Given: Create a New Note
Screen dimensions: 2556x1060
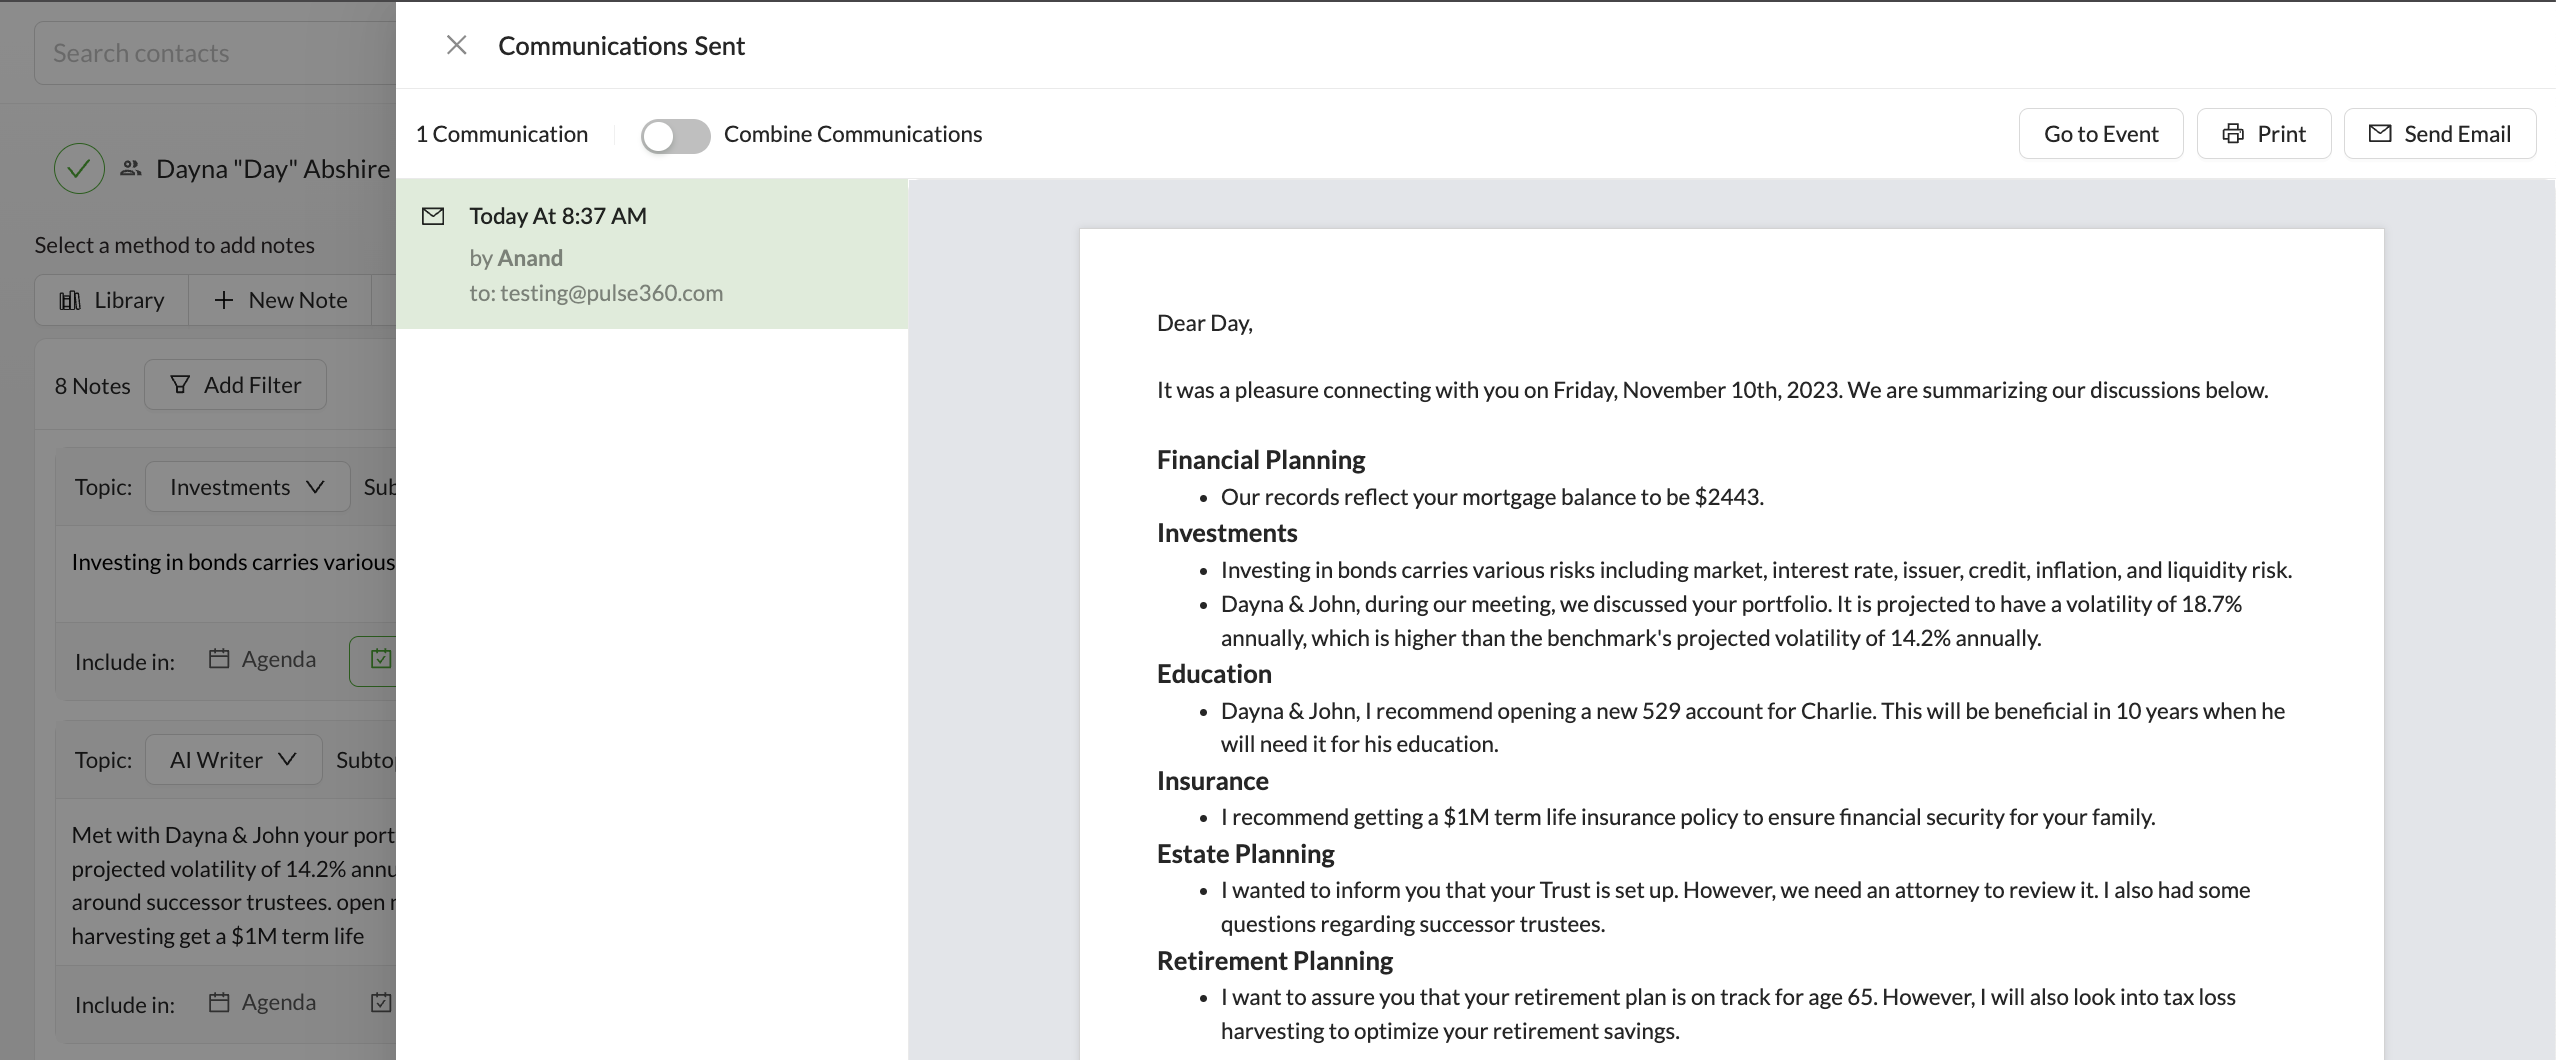Looking at the screenshot, I should (x=280, y=300).
